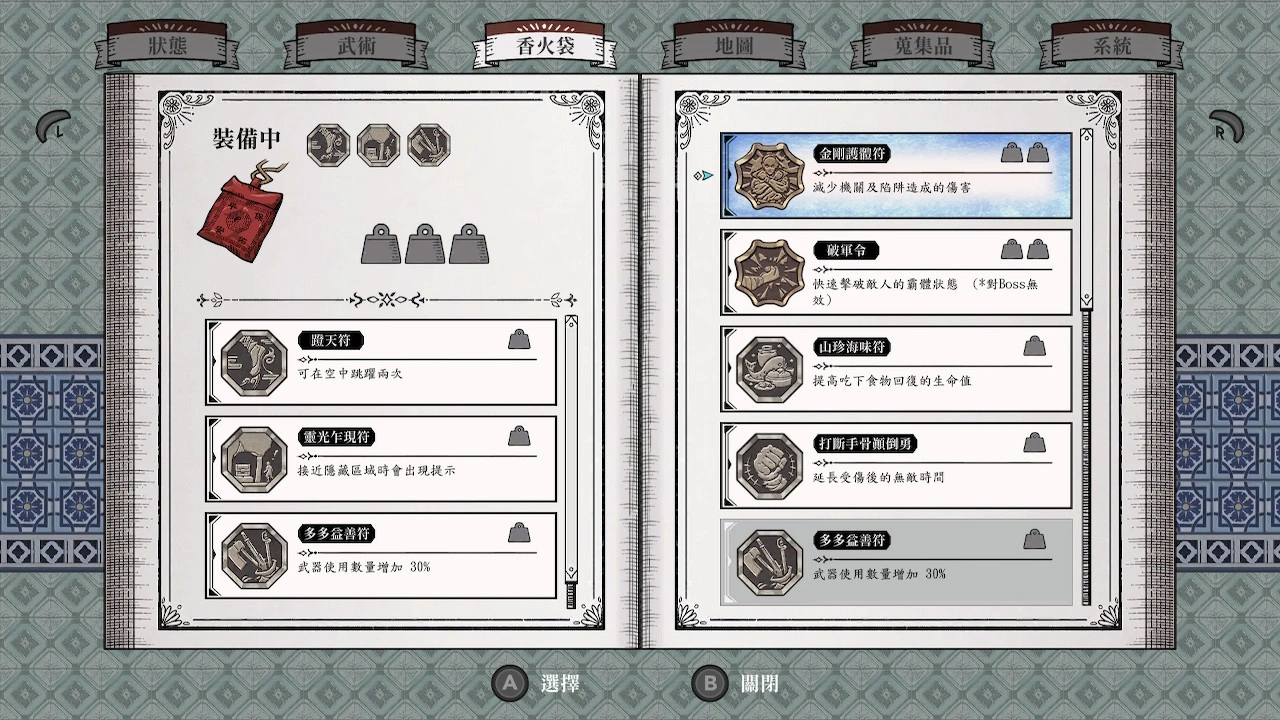Choose the 山珍海味符 food talisman icon

point(770,370)
